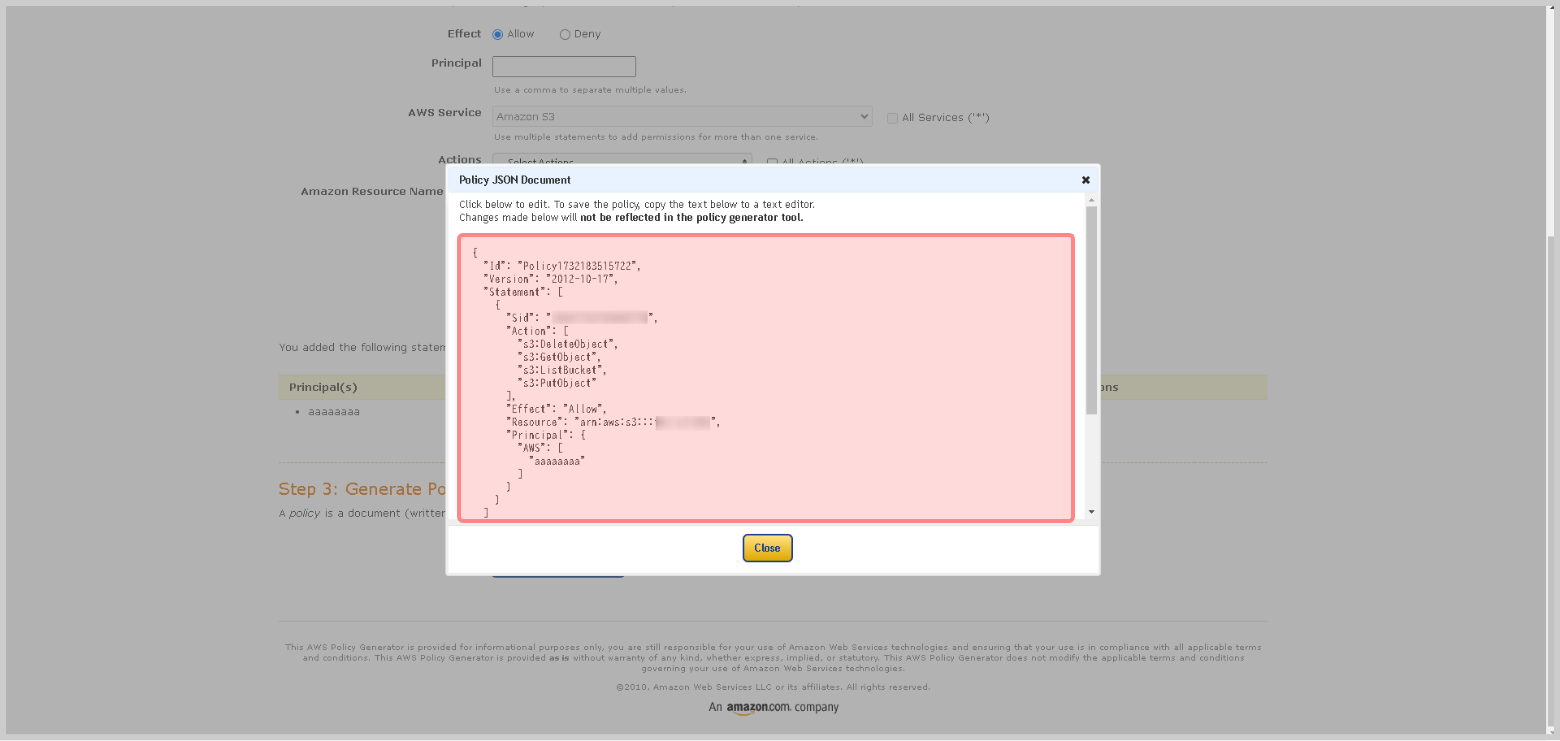
Task: Check the All Services ('*') checkbox
Action: tap(892, 118)
